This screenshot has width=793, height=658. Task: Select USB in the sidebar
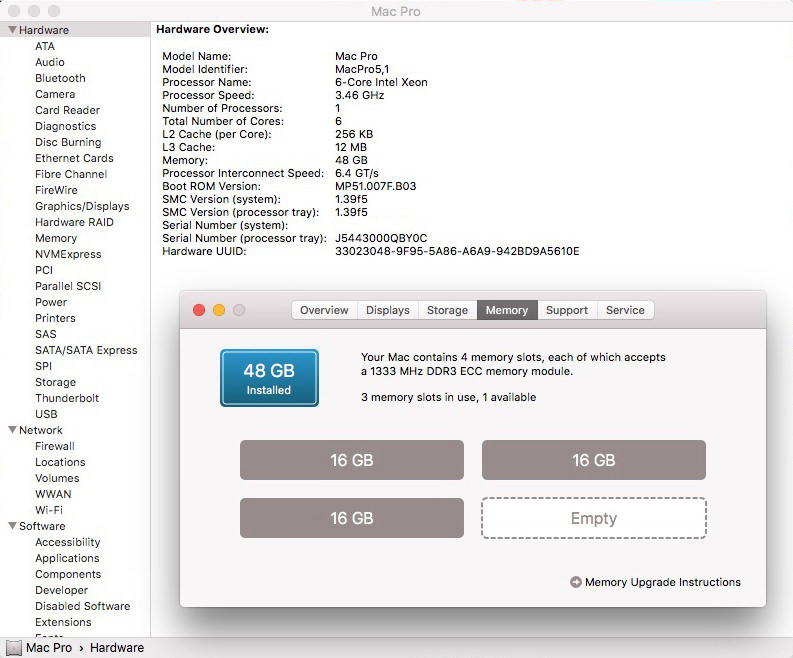point(46,414)
